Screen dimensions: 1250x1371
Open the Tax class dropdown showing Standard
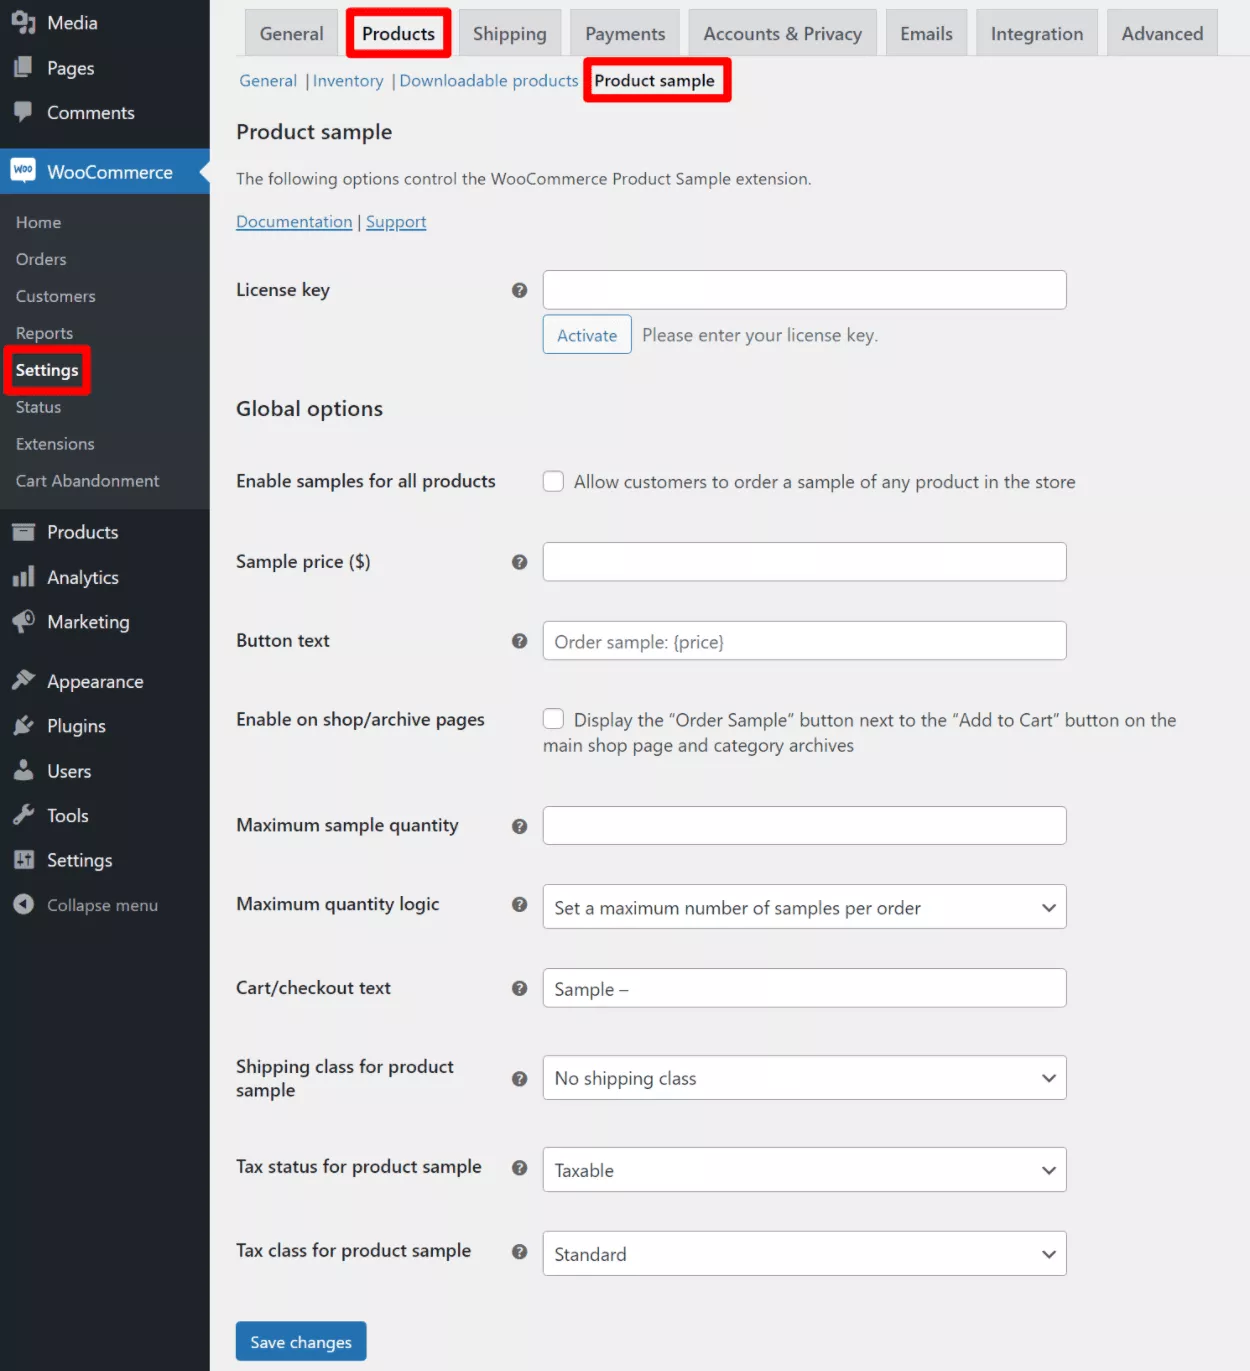(x=804, y=1254)
